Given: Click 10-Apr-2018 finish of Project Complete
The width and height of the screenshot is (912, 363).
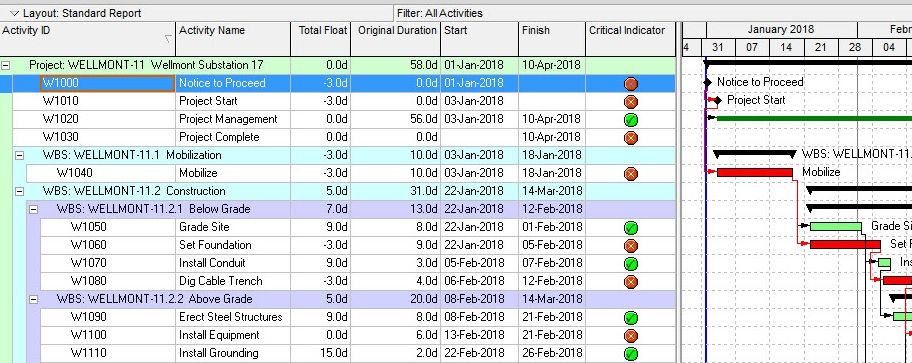Looking at the screenshot, I should click(x=551, y=137).
